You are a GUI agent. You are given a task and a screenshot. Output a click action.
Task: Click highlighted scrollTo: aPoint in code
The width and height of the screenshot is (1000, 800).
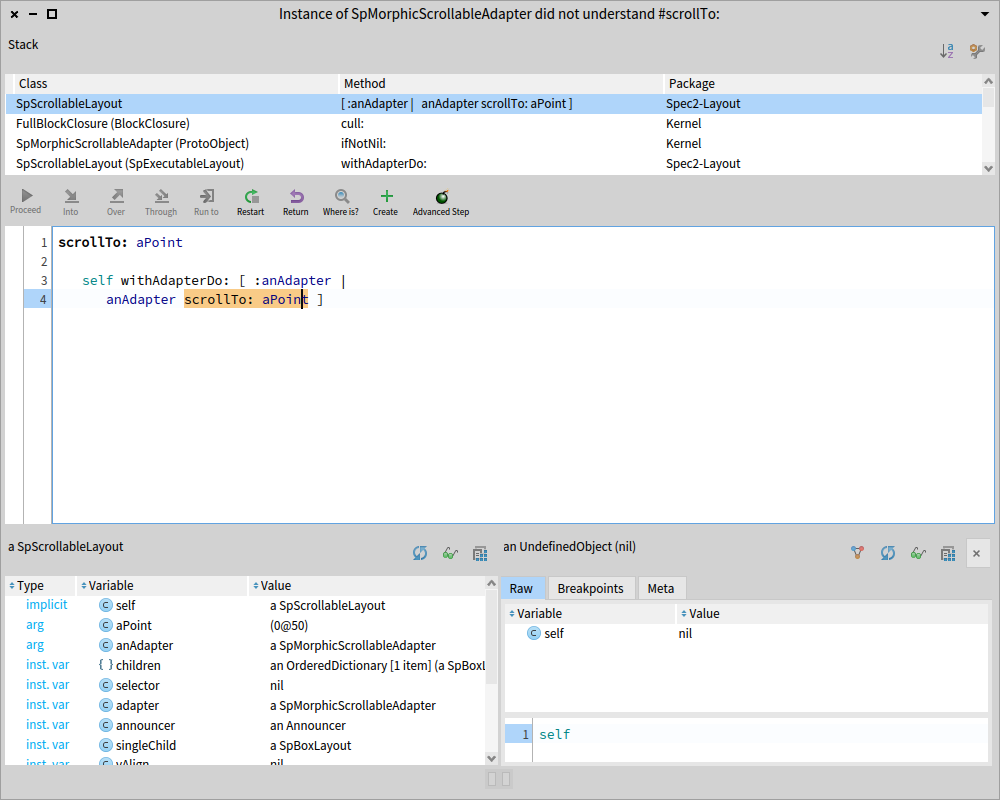tap(246, 299)
